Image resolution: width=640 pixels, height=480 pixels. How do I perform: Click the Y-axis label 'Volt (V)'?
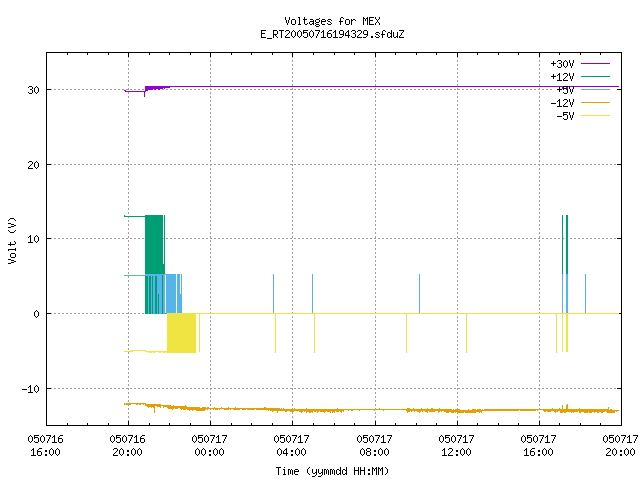click(12, 240)
